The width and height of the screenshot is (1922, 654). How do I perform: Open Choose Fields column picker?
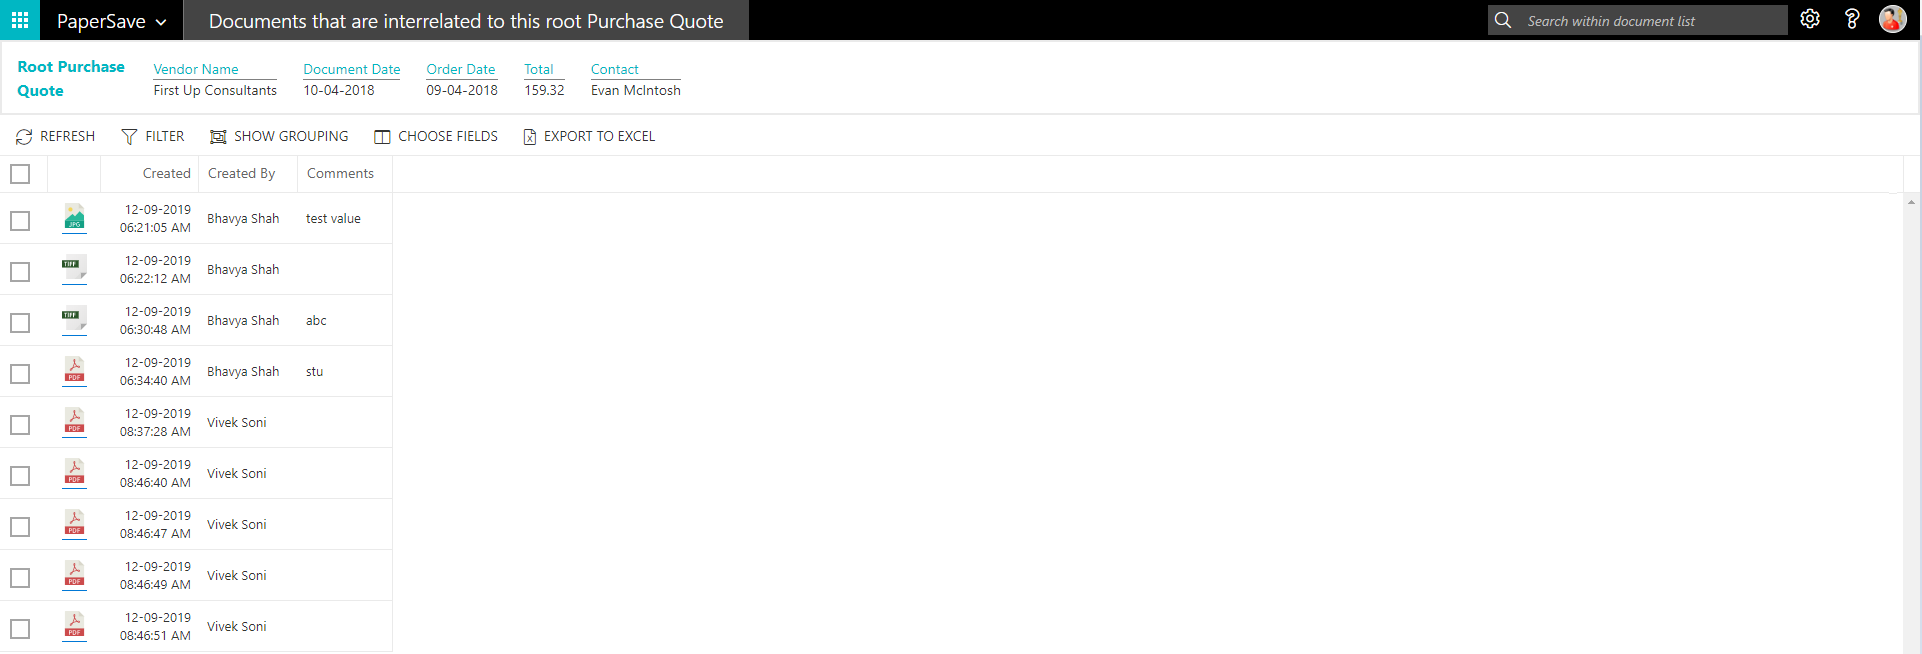click(436, 136)
